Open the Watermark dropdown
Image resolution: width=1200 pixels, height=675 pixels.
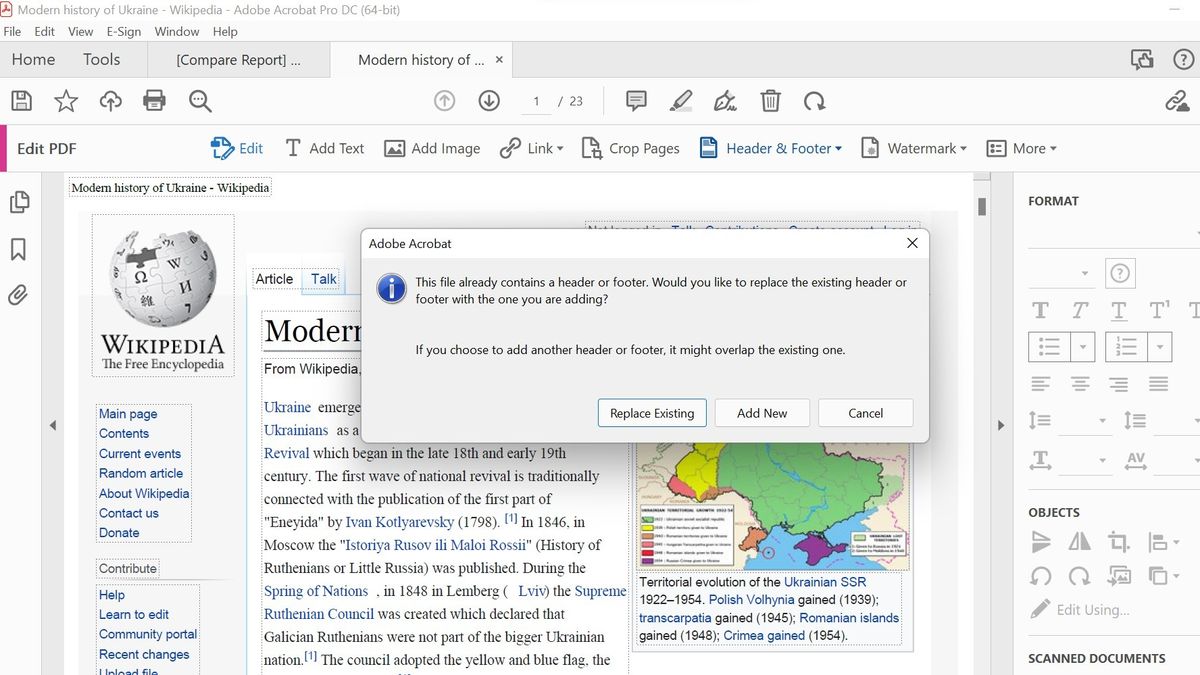click(x=913, y=147)
